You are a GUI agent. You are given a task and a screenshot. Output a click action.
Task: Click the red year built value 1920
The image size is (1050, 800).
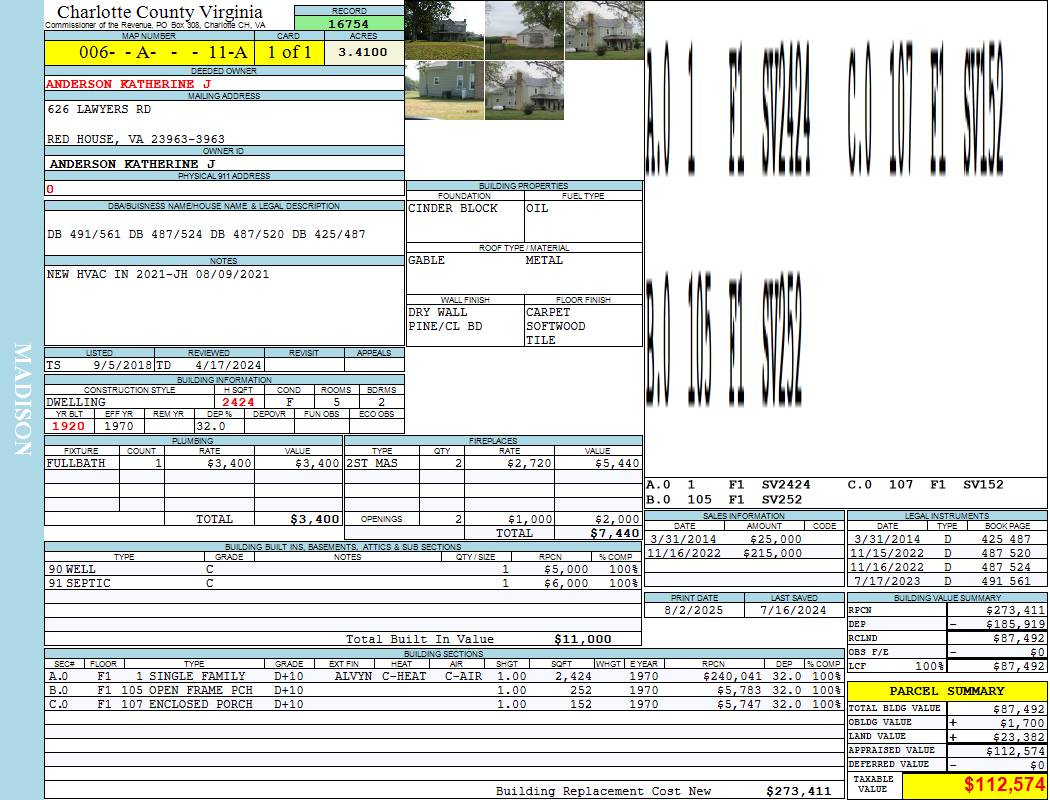click(69, 426)
